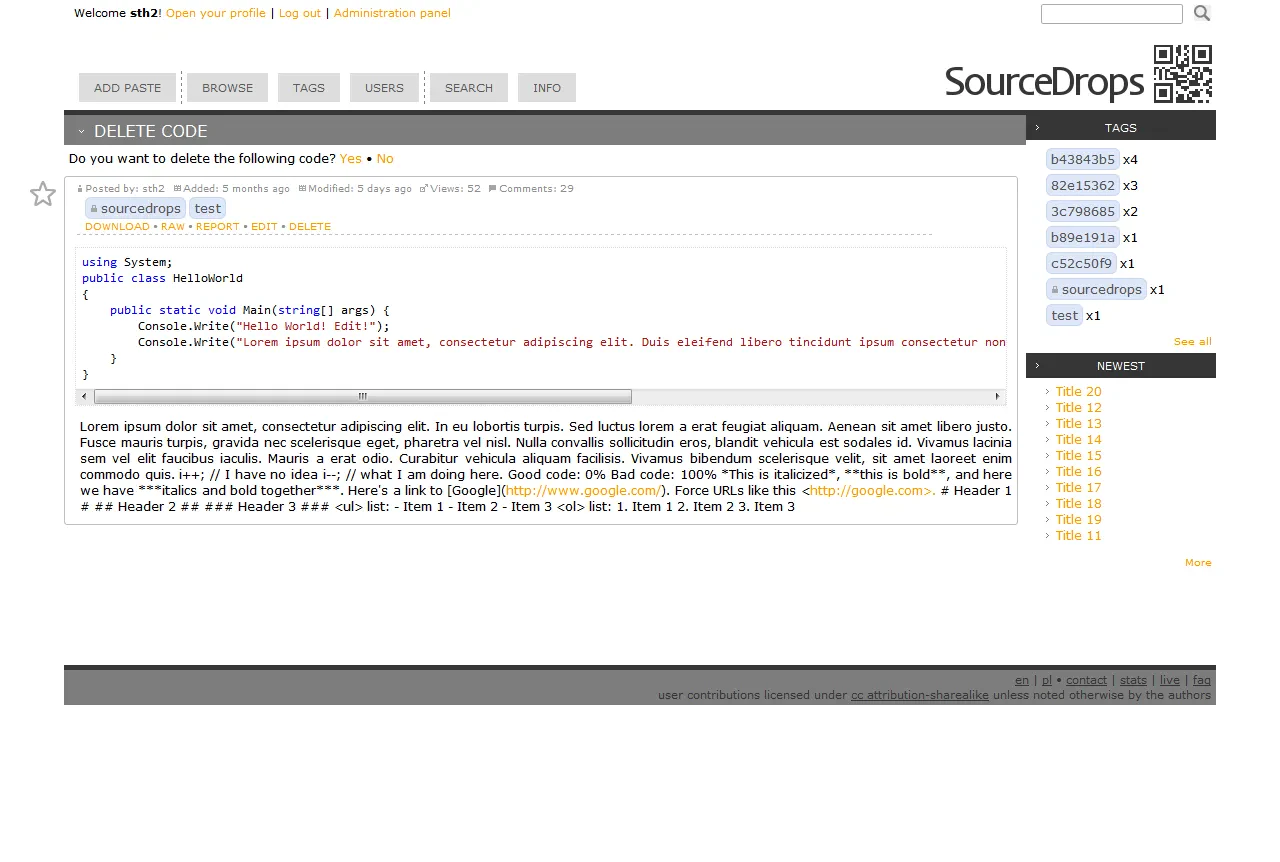Screen dimensions: 1280x862
Task: Click the SourceDrops logo text
Action: (x=1044, y=82)
